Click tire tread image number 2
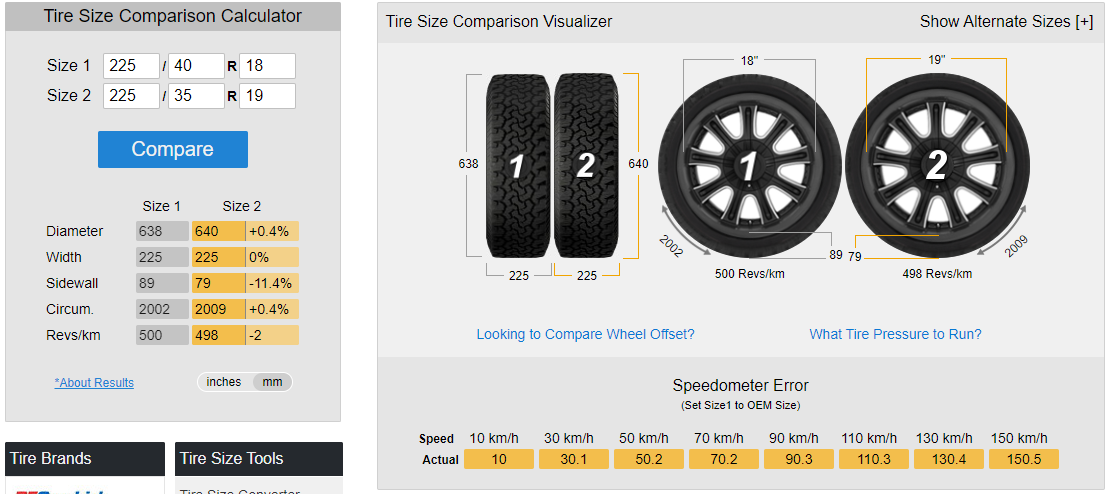The image size is (1110, 494). (585, 166)
